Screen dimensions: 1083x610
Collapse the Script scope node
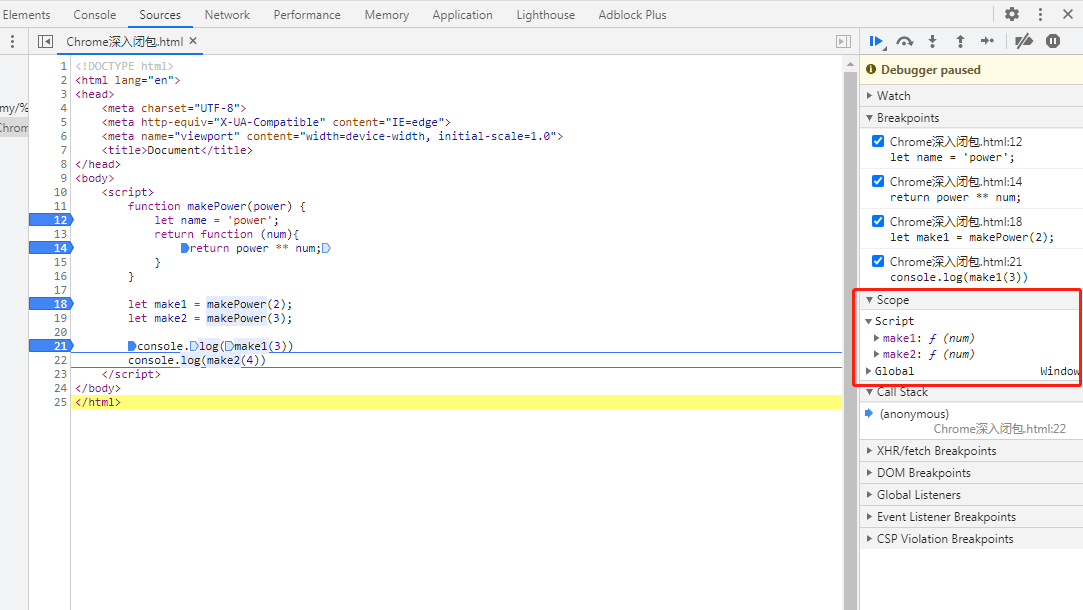point(869,321)
